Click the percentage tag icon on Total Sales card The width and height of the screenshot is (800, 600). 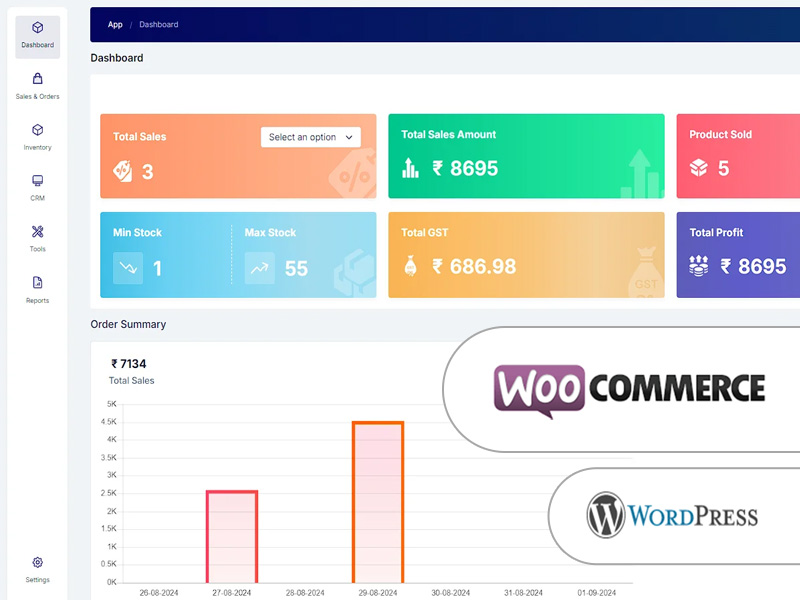pos(125,170)
